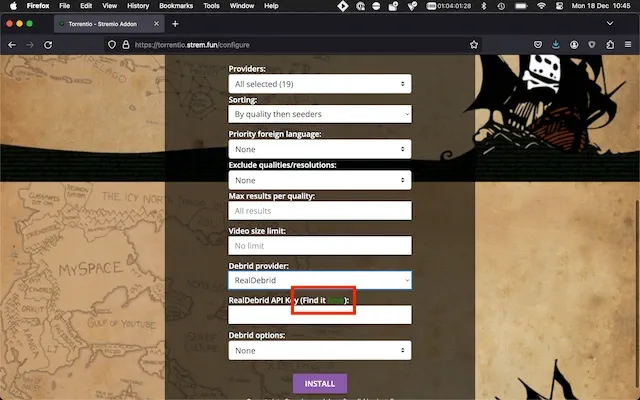Reload the page using the refresh icon
Image resolution: width=640 pixels, height=400 pixels.
click(48, 45)
